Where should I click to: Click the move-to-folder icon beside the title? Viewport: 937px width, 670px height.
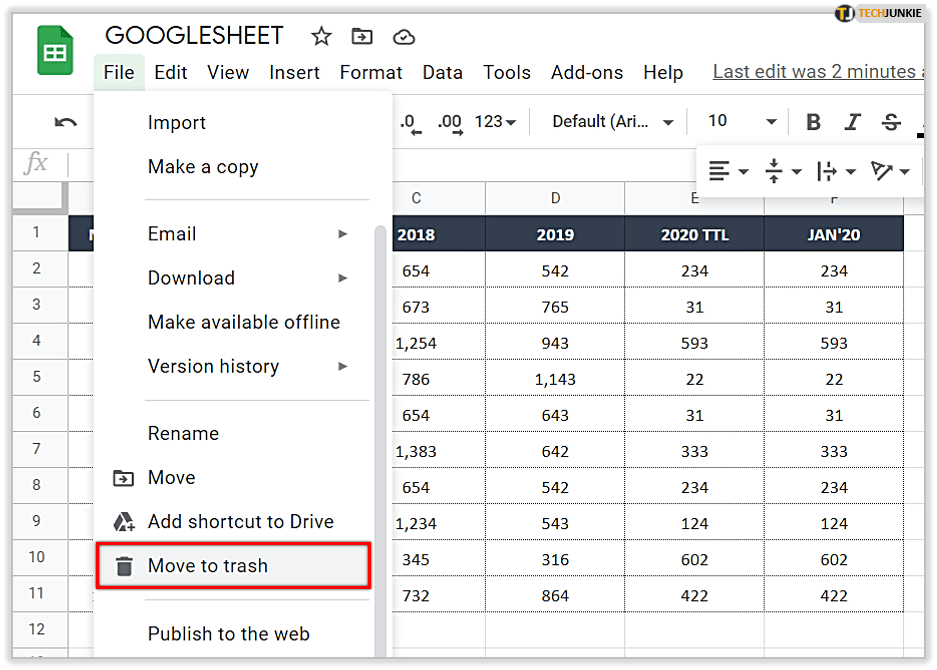pyautogui.click(x=362, y=37)
